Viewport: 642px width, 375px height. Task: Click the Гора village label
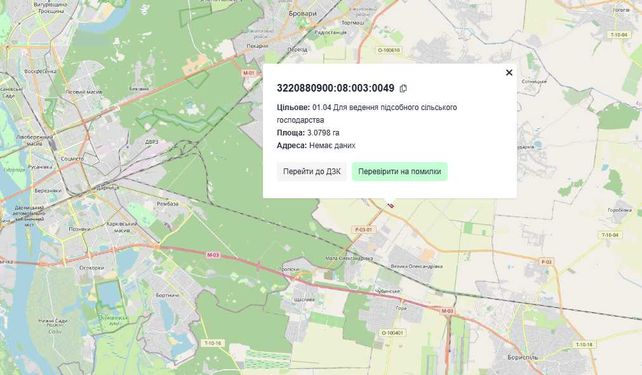[x=401, y=308]
